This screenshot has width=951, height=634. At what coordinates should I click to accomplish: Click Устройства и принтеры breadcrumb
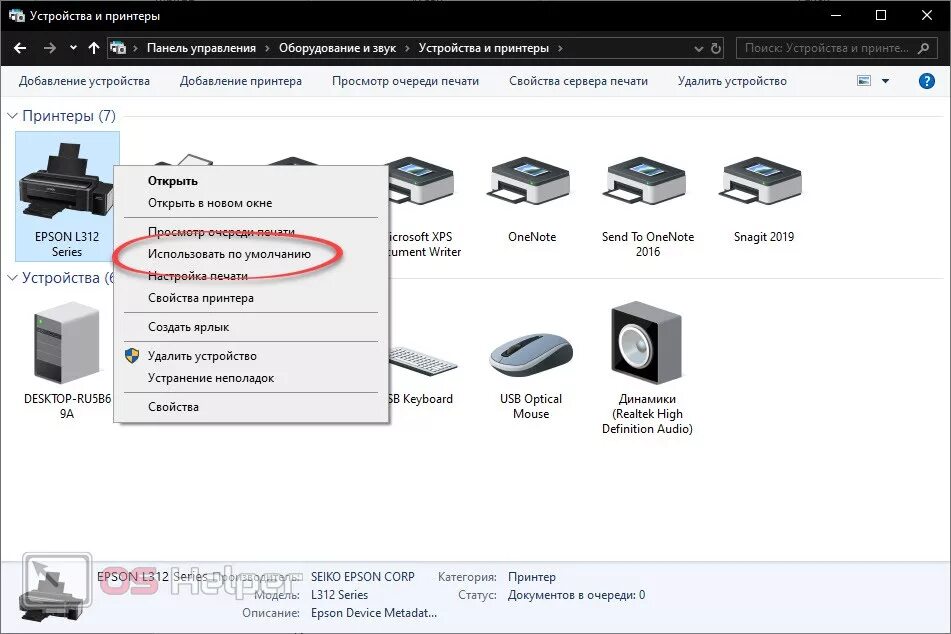click(483, 48)
